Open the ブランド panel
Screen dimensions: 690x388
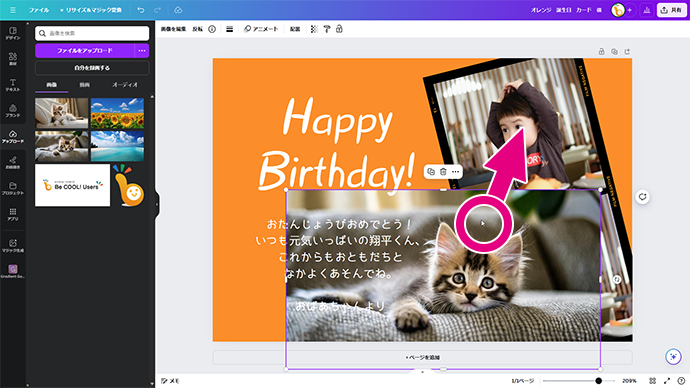pos(13,110)
